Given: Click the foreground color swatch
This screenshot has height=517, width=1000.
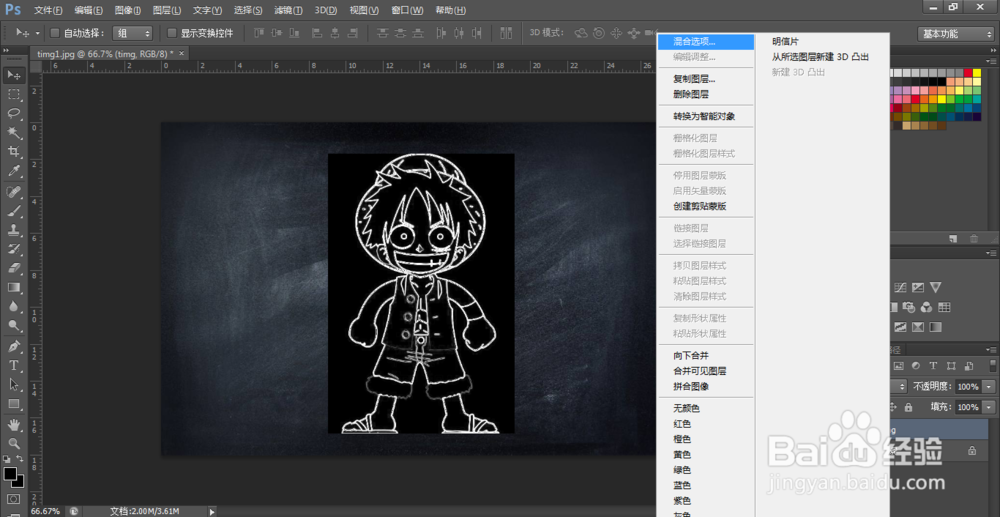Looking at the screenshot, I should (10, 474).
